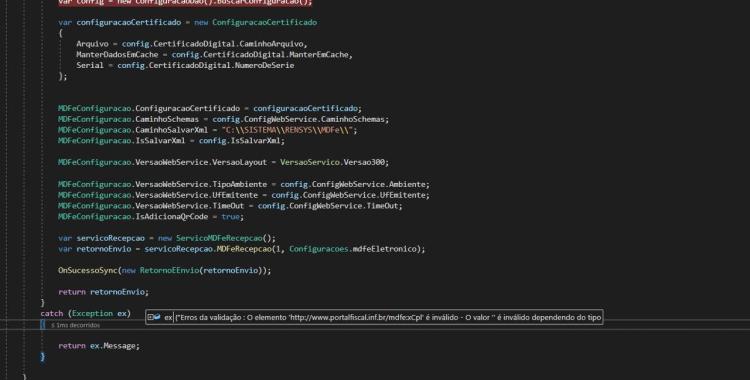Click 'NumeroDeSerie' on the Serial line

pyautogui.click(x=265, y=66)
